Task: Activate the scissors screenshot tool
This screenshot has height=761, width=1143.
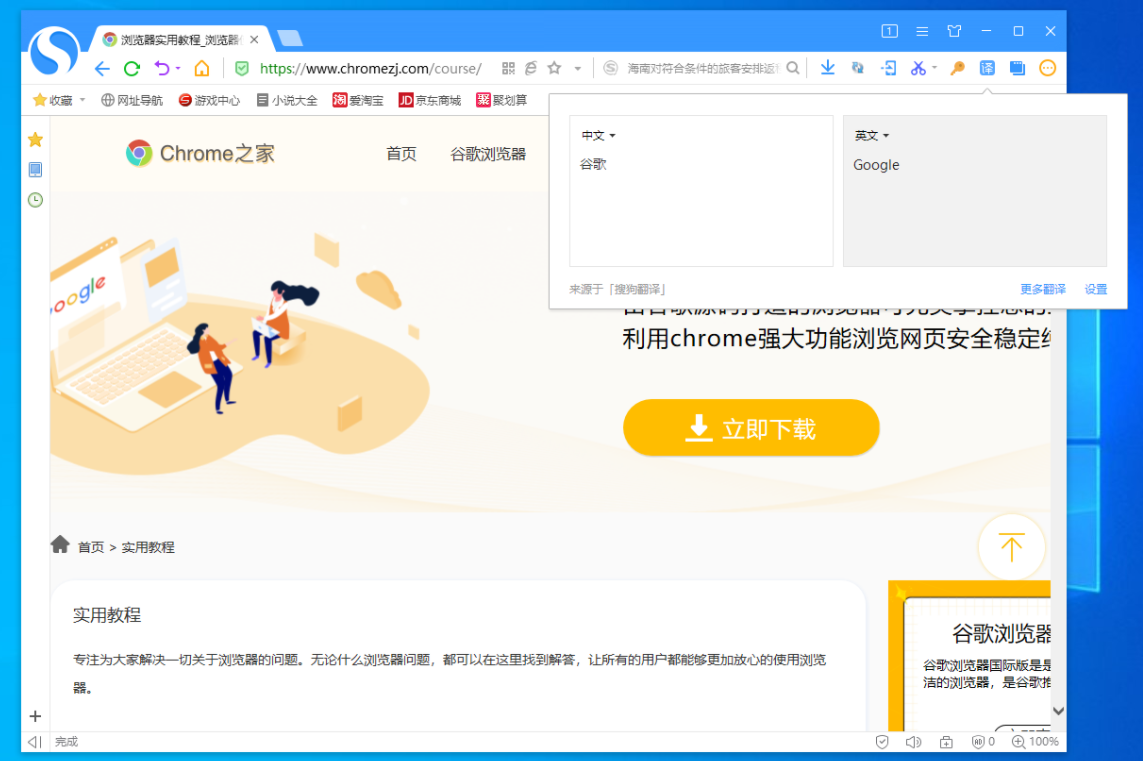Action: 918,69
